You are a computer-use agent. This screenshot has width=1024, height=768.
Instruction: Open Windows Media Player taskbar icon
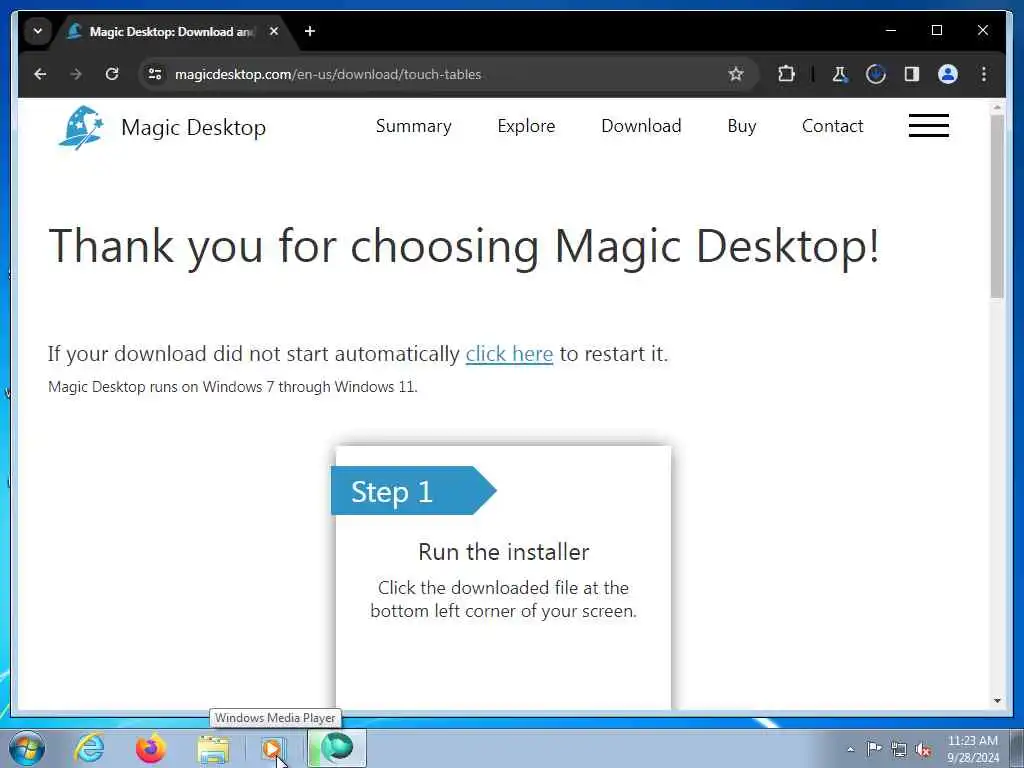pos(272,748)
